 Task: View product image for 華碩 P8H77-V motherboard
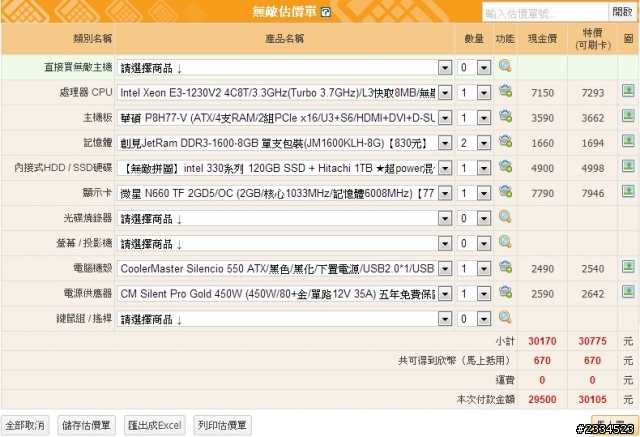point(628,116)
